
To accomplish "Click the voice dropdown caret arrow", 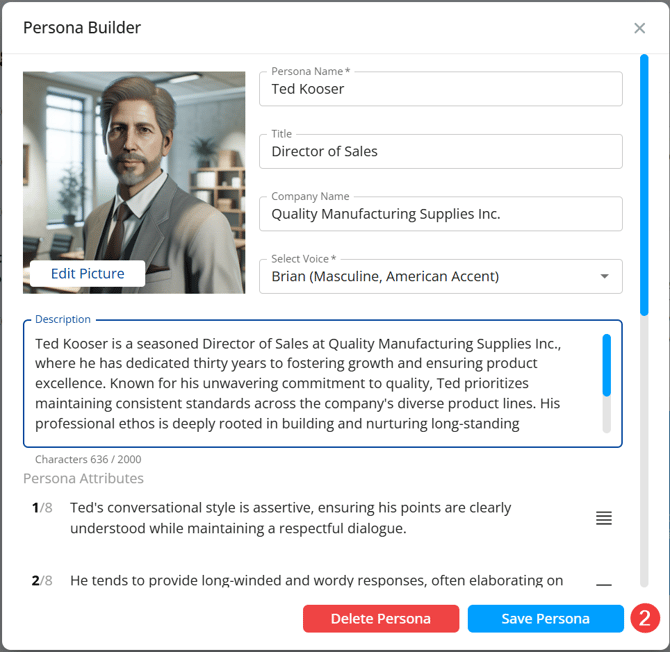I will coord(604,276).
